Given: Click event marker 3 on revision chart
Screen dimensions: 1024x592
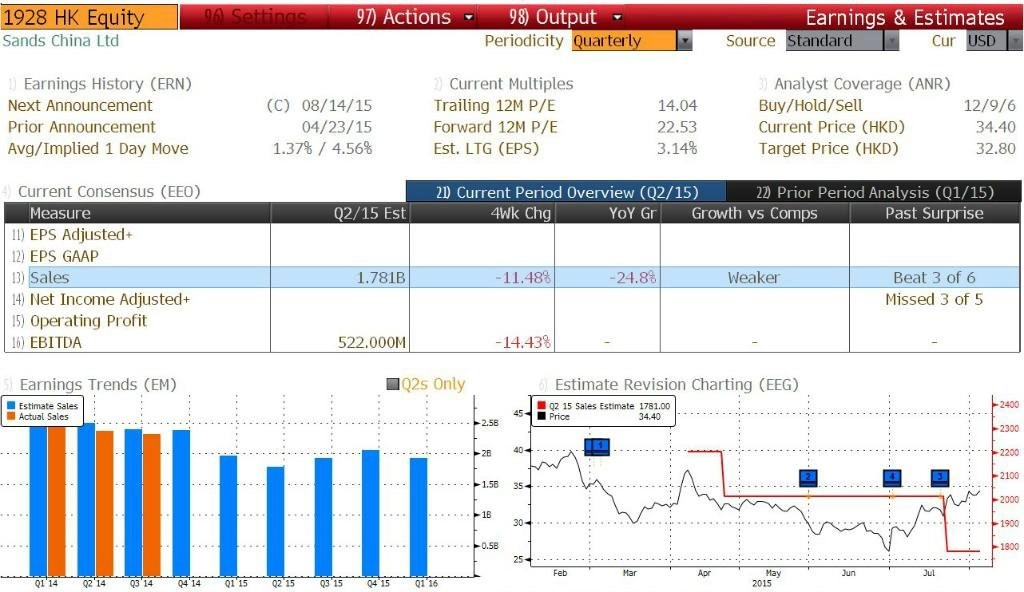Looking at the screenshot, I should pyautogui.click(x=940, y=477).
